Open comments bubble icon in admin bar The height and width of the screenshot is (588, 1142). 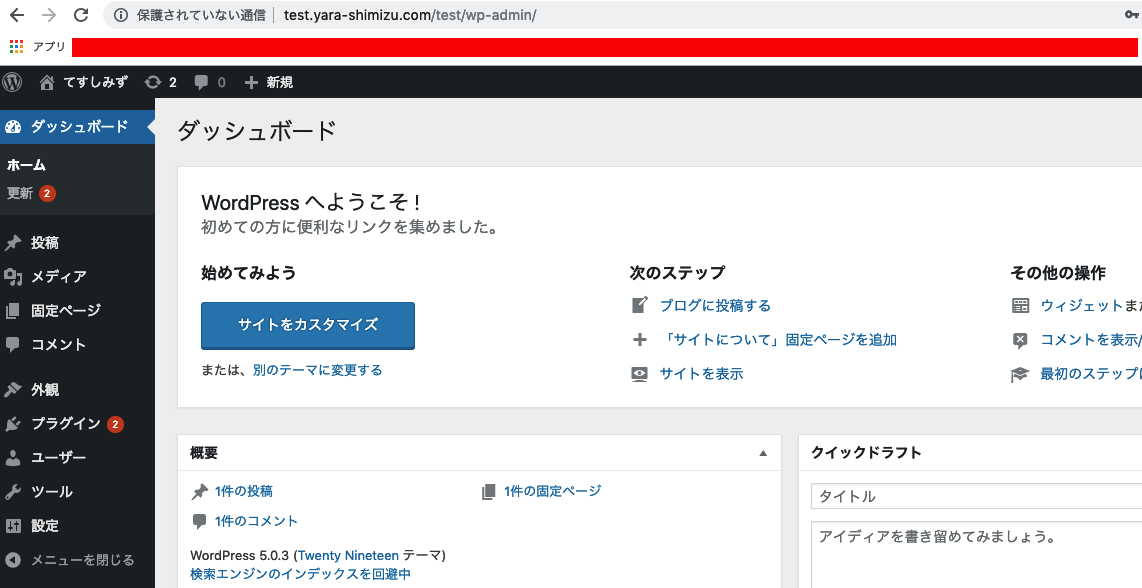tap(209, 82)
